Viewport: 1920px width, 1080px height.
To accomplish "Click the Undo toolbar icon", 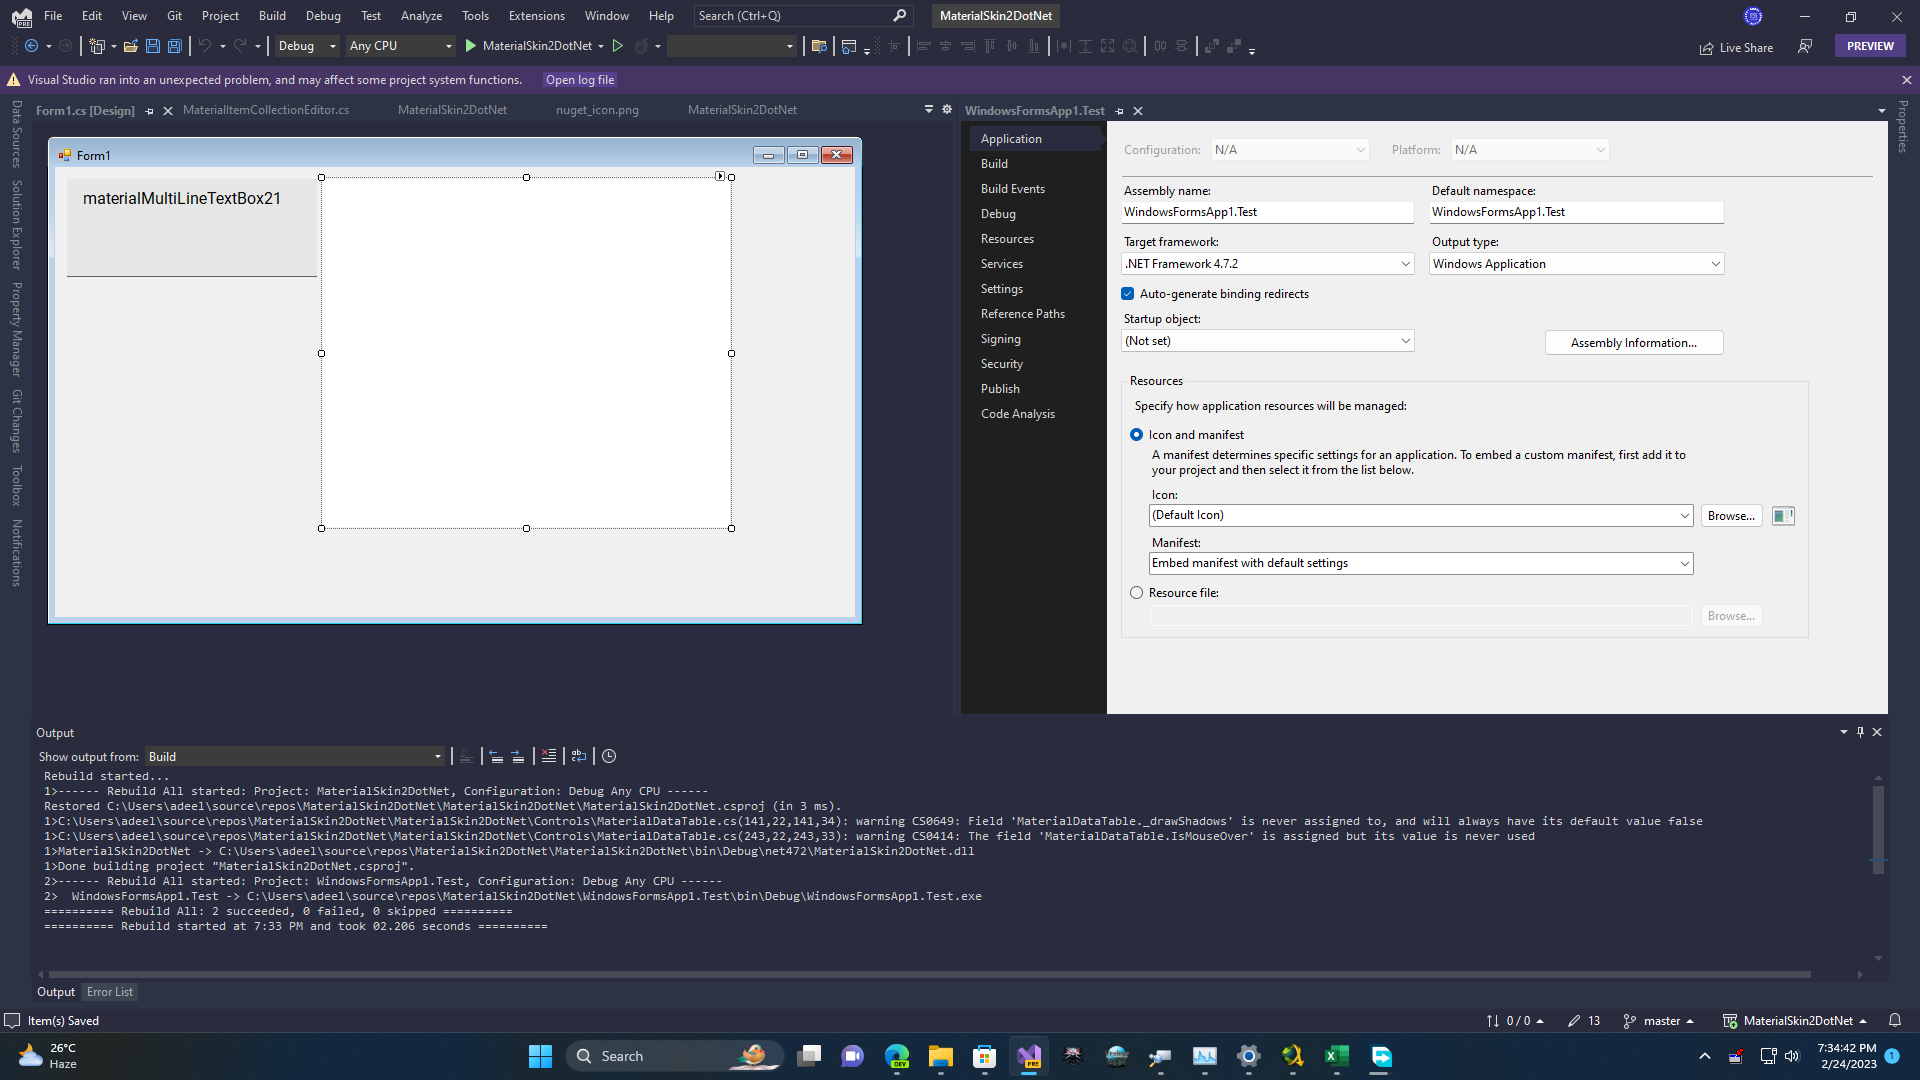I will click(205, 46).
